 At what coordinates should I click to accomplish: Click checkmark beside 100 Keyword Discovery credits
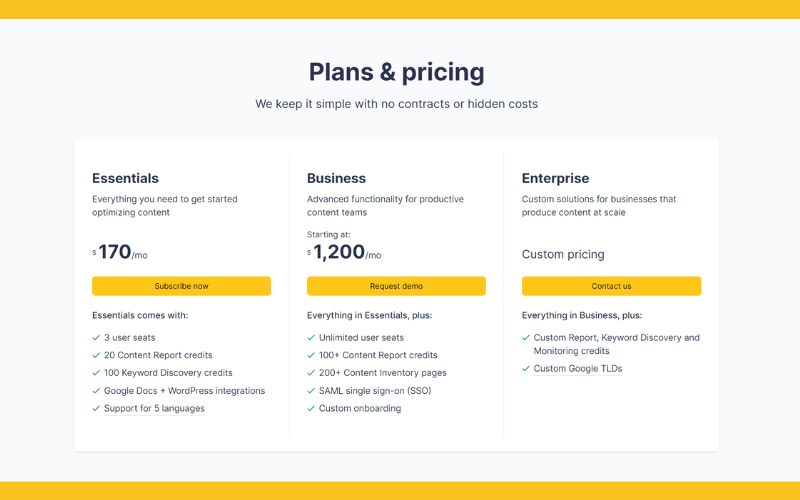pos(96,373)
